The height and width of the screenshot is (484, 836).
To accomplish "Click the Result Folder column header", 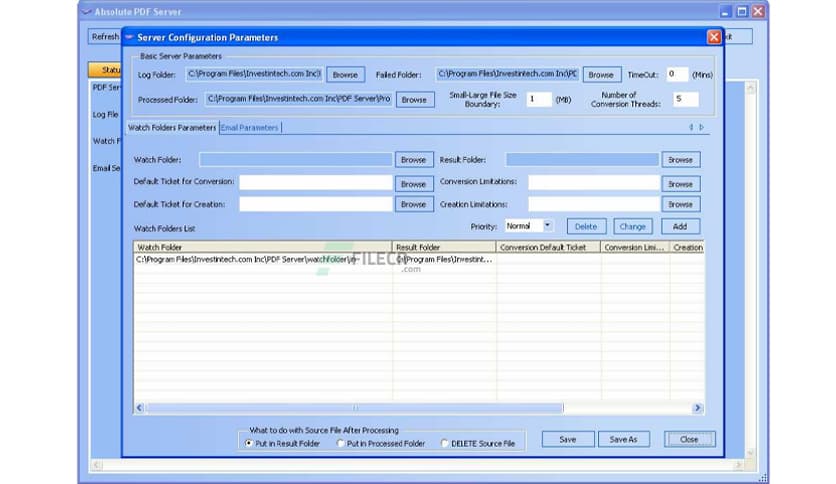I will click(444, 247).
